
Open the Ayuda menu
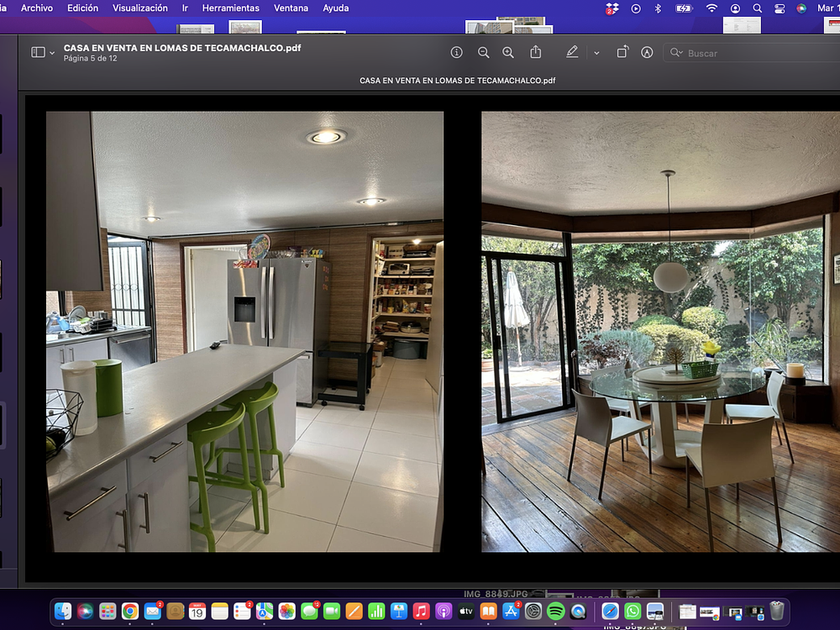tap(336, 8)
